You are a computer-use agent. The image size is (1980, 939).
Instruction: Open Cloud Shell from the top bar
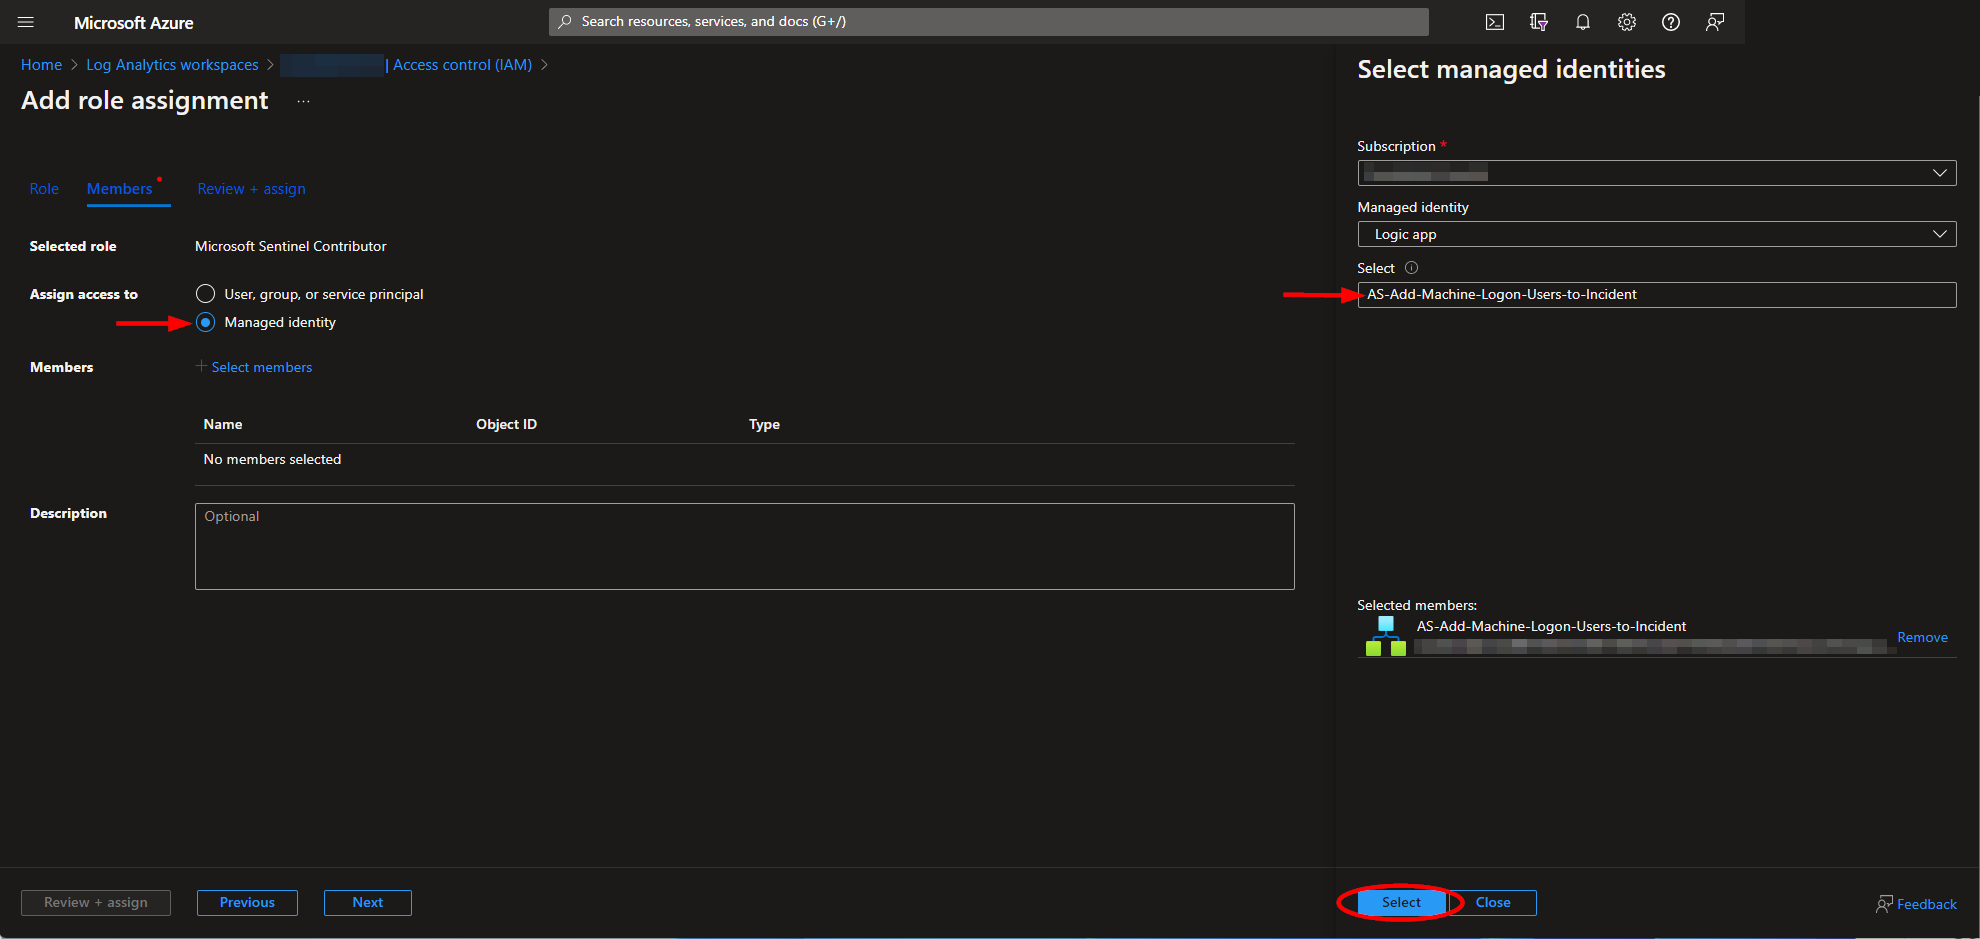point(1495,22)
